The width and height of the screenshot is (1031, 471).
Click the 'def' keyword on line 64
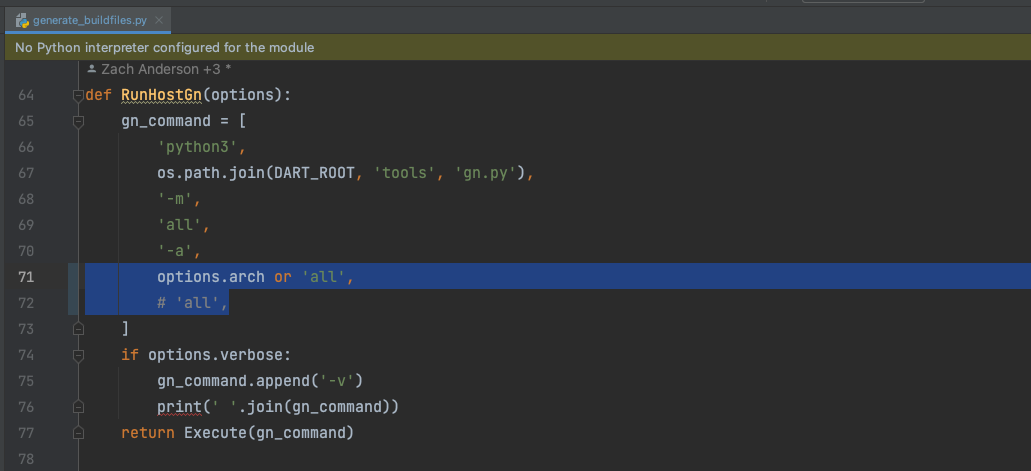[x=99, y=95]
